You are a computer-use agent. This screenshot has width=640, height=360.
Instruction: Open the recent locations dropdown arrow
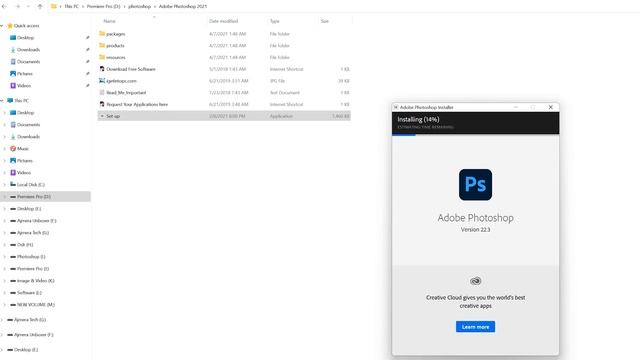pos(28,7)
